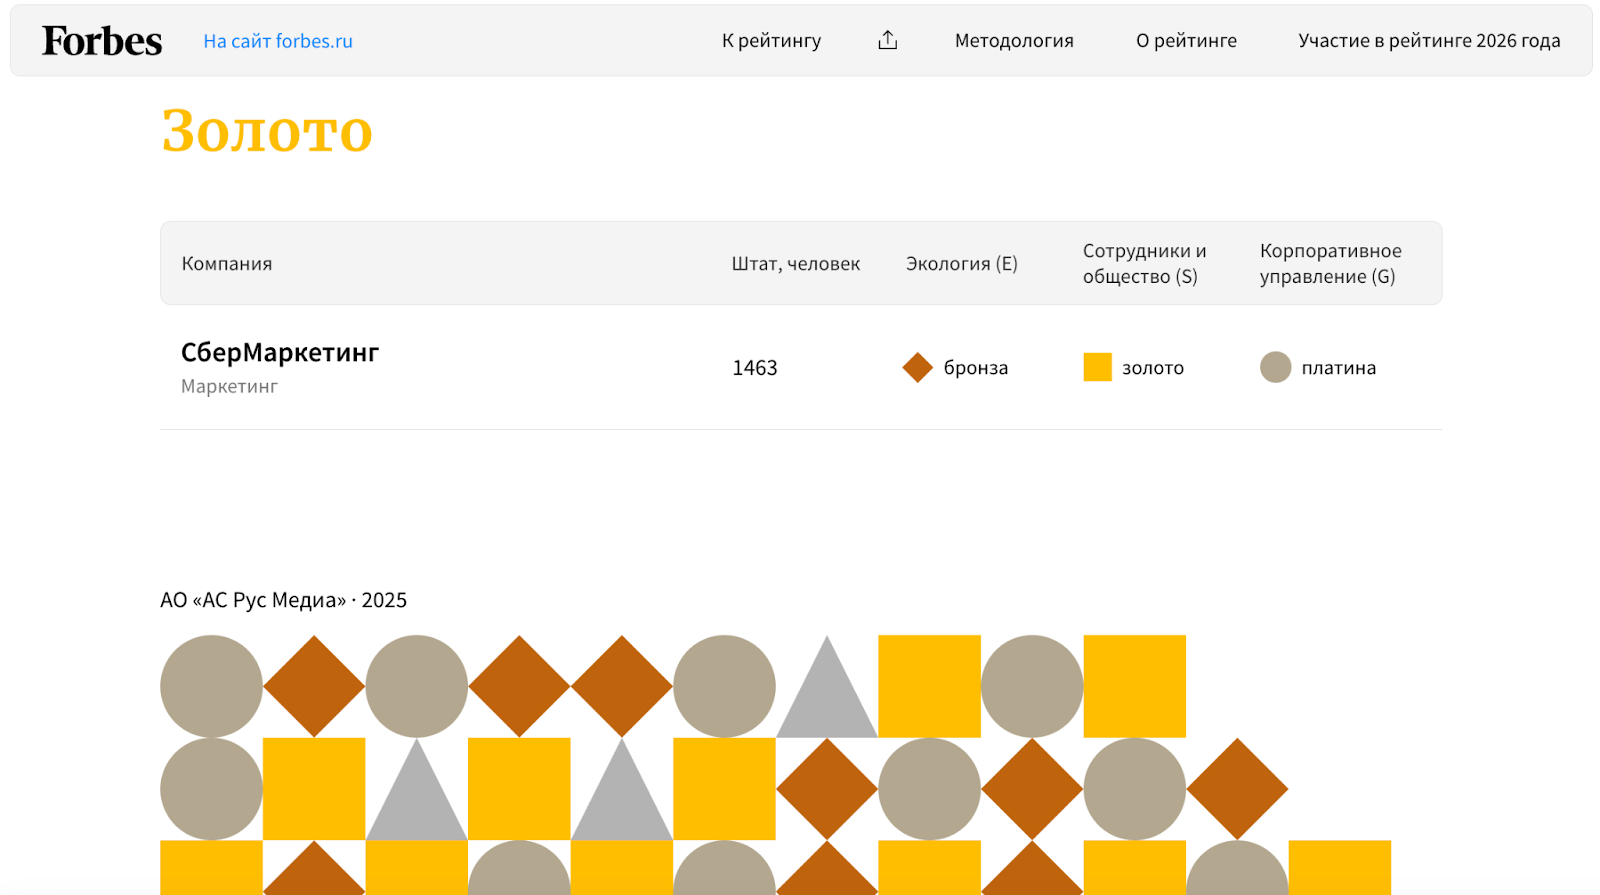This screenshot has height=895, width=1600.
Task: Click the Forbes logo
Action: coord(102,41)
